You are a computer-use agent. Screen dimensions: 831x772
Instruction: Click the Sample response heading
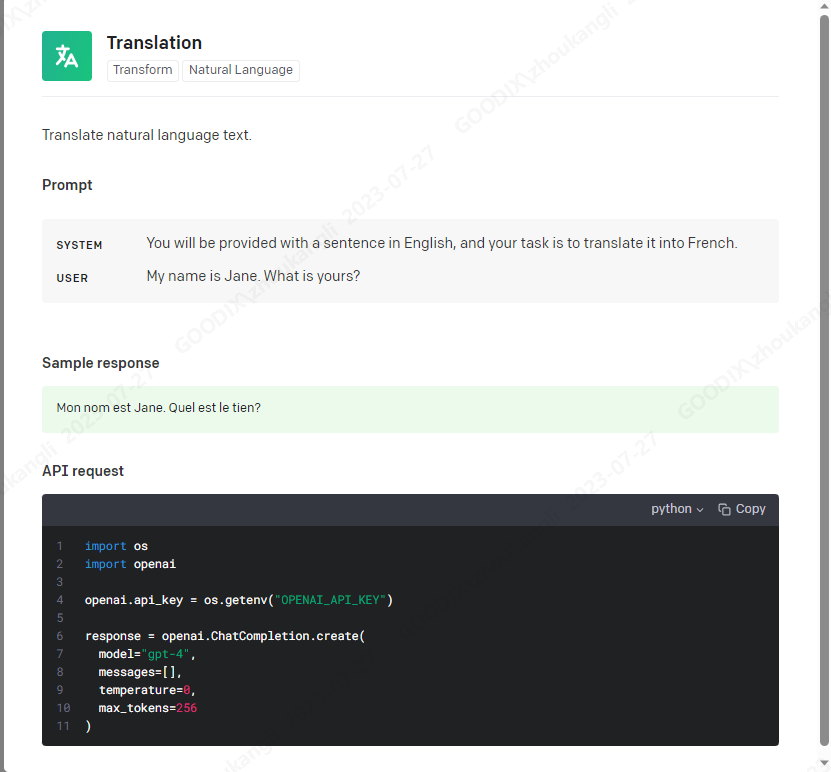pos(101,363)
